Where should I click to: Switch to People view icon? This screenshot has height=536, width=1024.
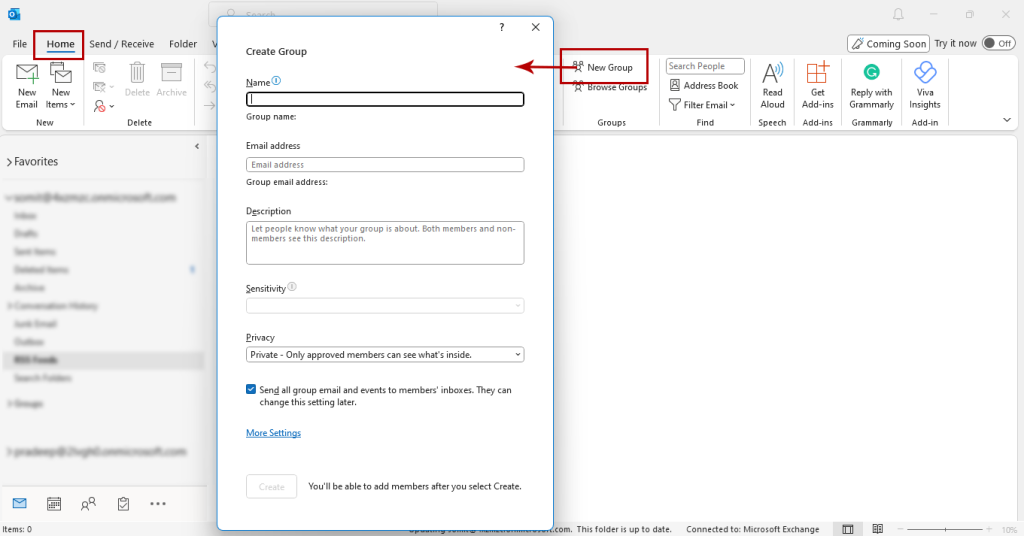click(88, 503)
